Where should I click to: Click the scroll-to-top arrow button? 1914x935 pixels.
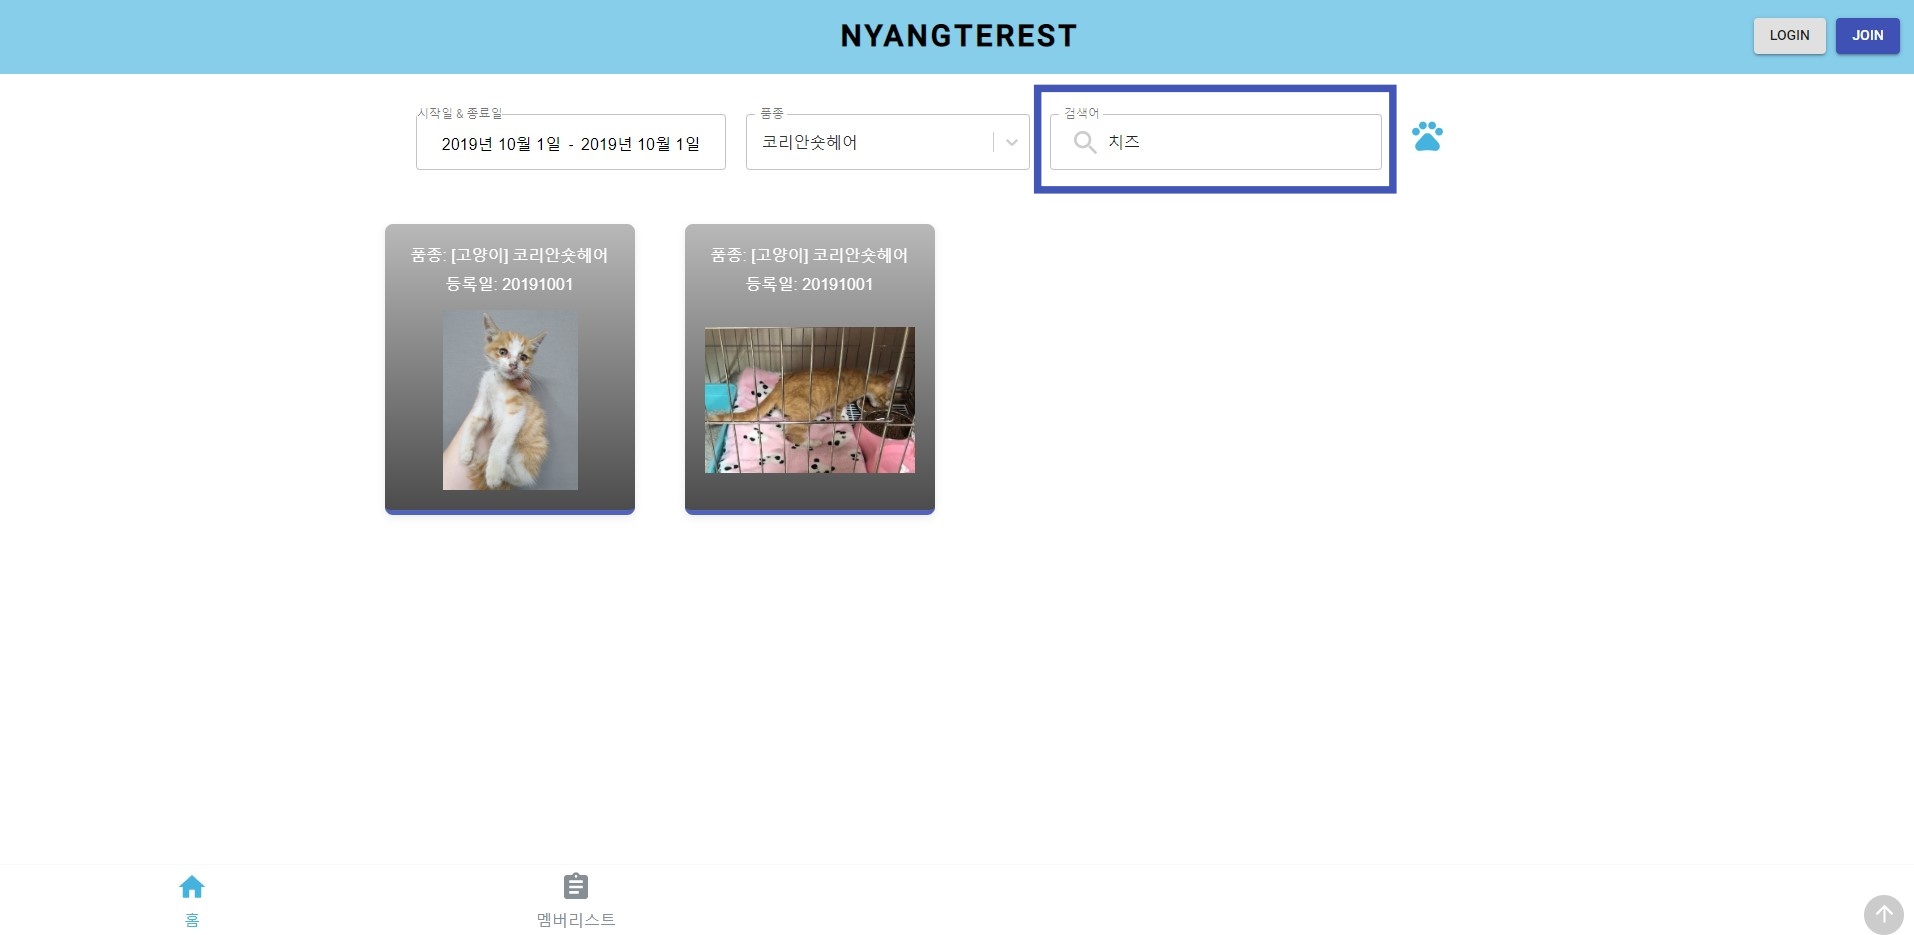pos(1883,914)
